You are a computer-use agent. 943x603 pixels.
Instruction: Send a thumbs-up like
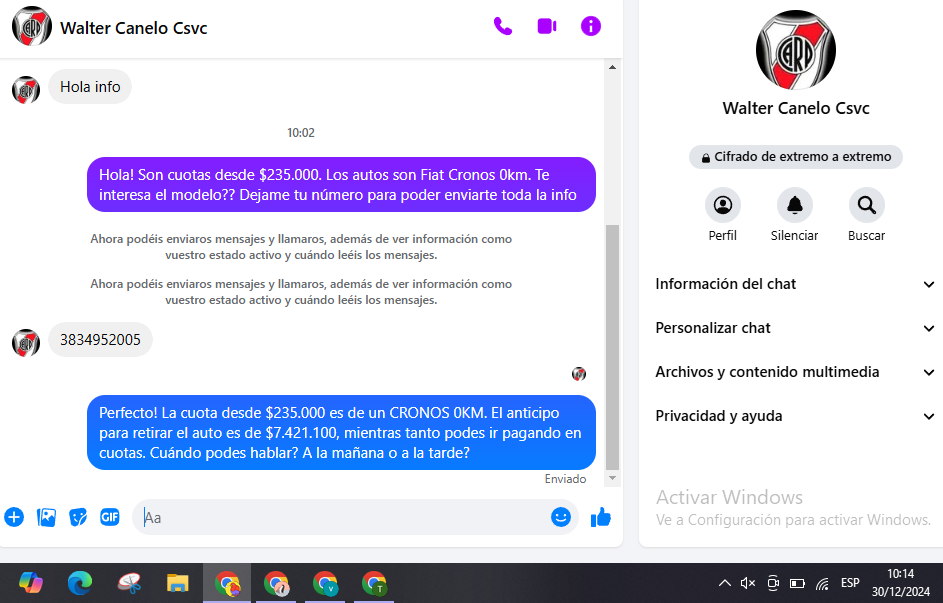(601, 517)
